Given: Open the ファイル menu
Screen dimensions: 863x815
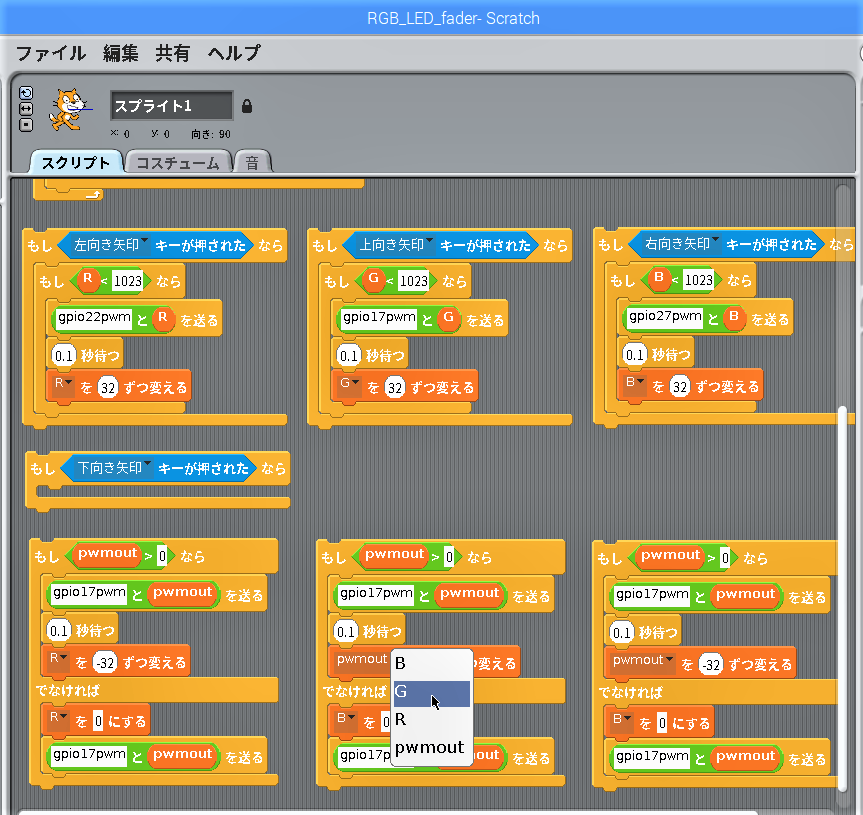Looking at the screenshot, I should 51,54.
